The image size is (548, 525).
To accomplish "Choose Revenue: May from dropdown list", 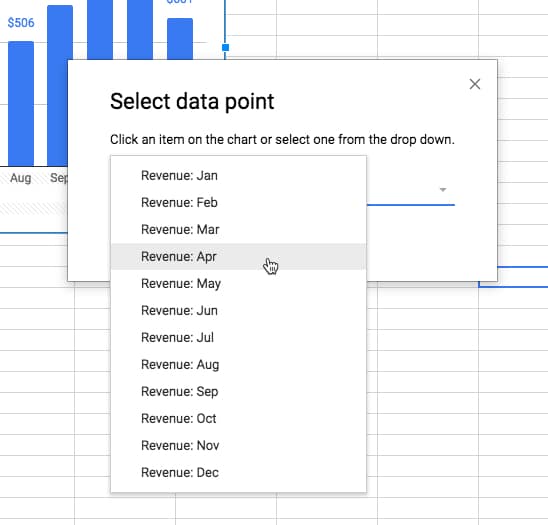I will (x=238, y=283).
